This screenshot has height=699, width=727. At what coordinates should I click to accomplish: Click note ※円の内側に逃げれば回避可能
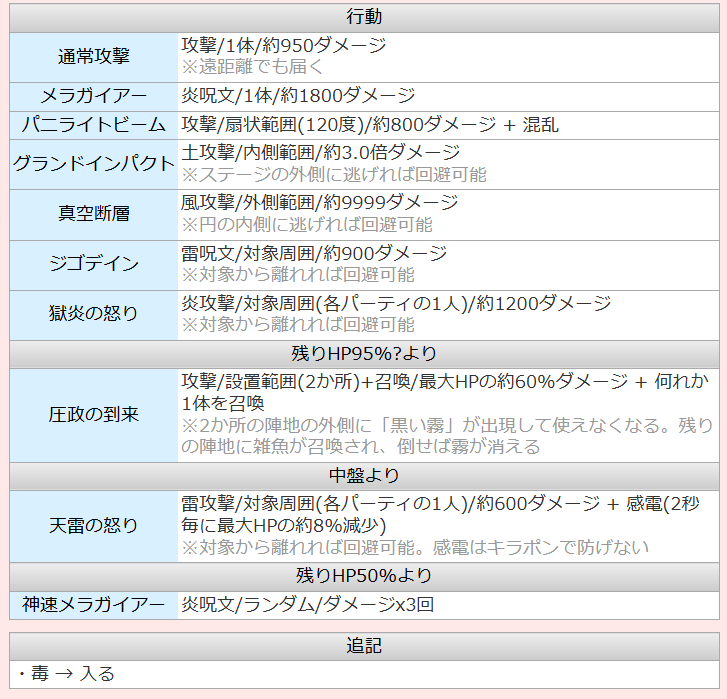tap(307, 225)
